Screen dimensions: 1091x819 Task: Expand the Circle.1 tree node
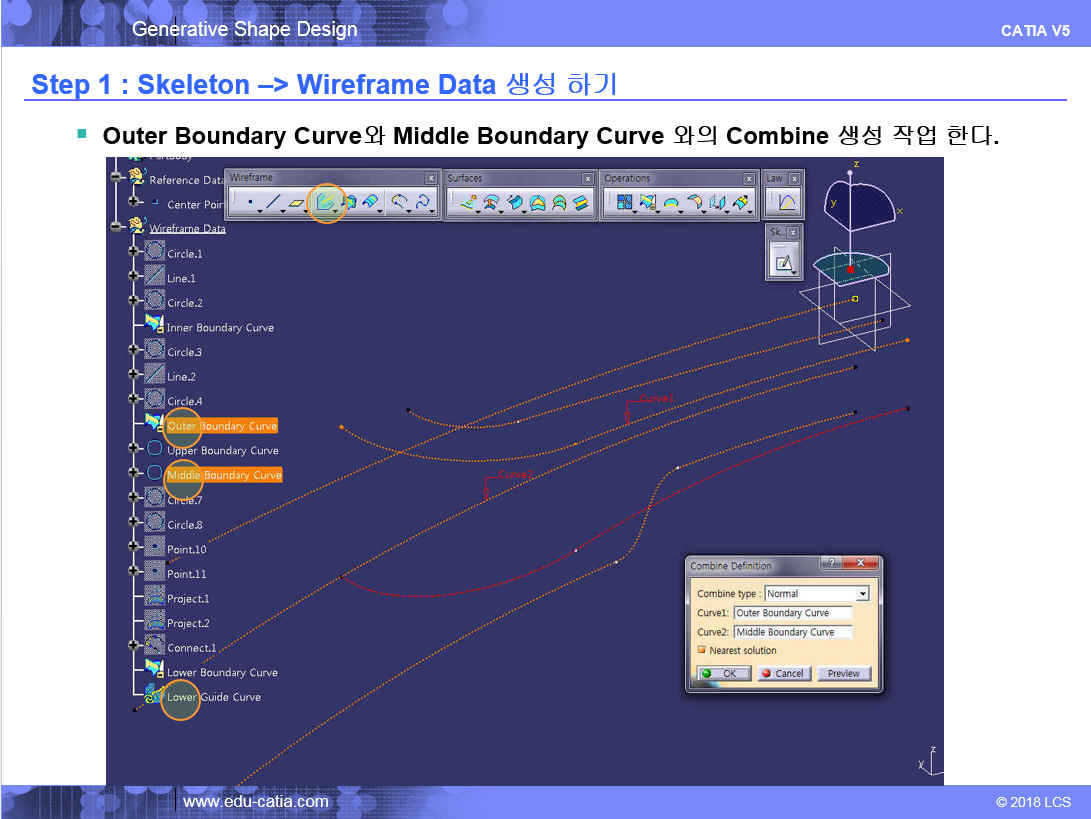132,253
